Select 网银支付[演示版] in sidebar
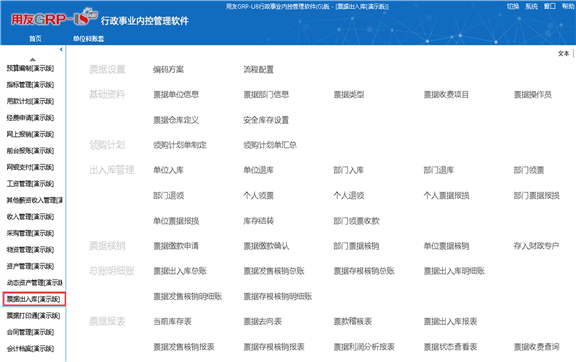 tap(30, 167)
